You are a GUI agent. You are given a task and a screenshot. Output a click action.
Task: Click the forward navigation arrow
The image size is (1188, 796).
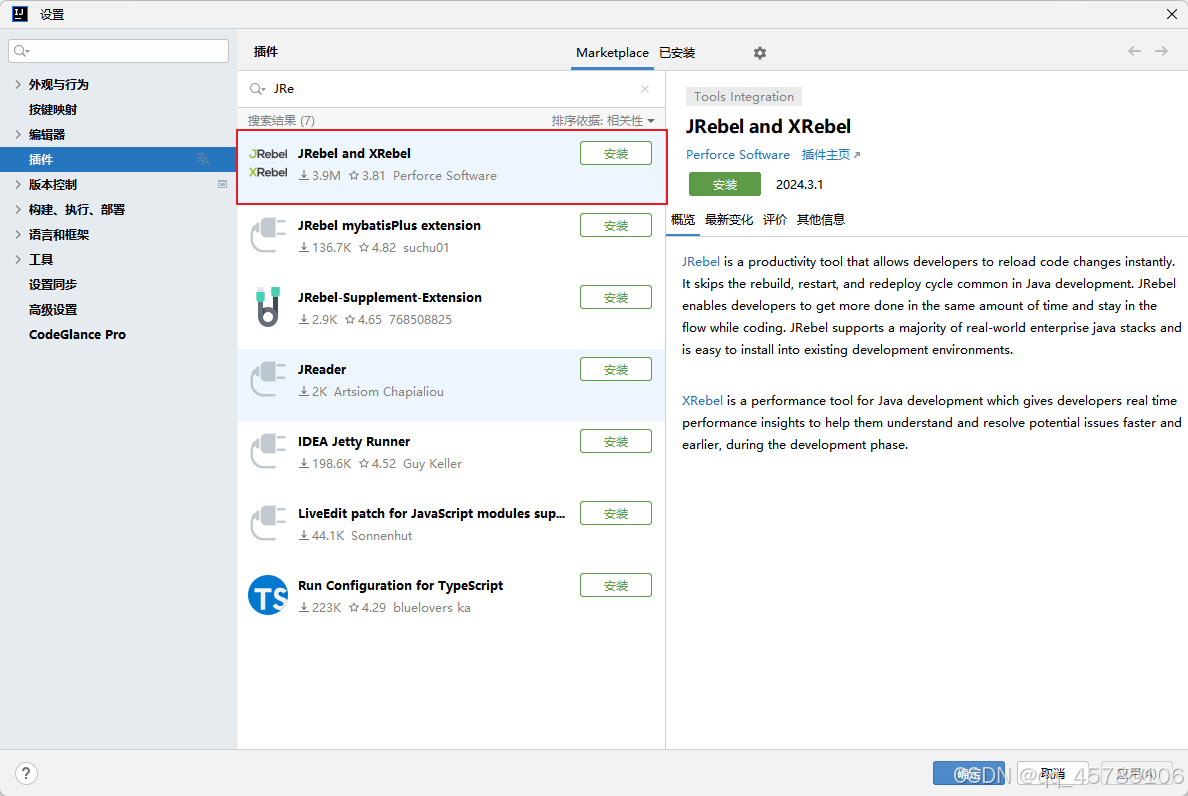point(1161,51)
